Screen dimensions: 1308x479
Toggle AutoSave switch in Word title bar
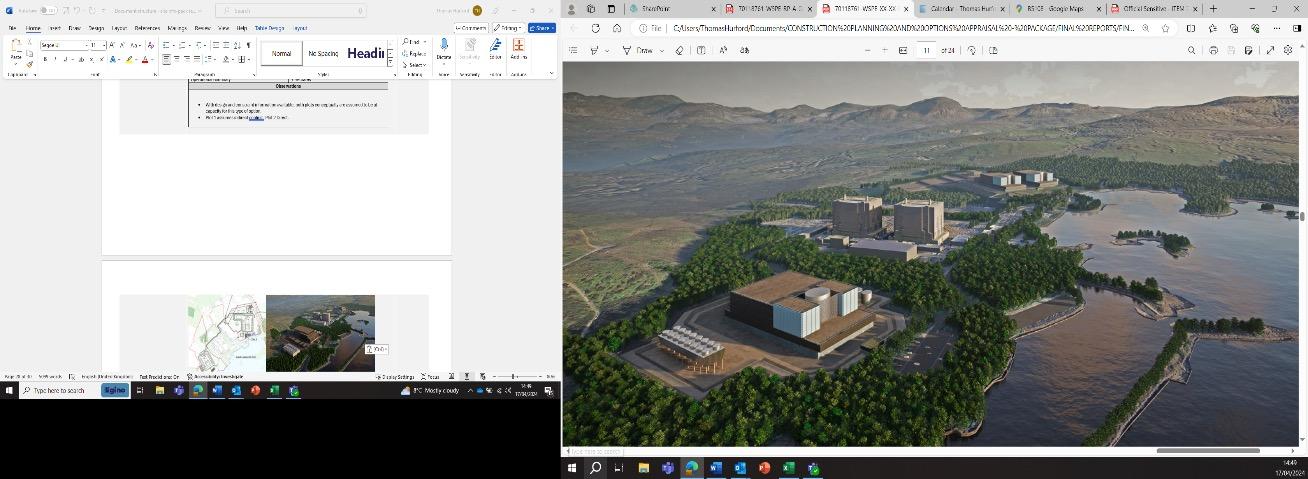coord(47,10)
